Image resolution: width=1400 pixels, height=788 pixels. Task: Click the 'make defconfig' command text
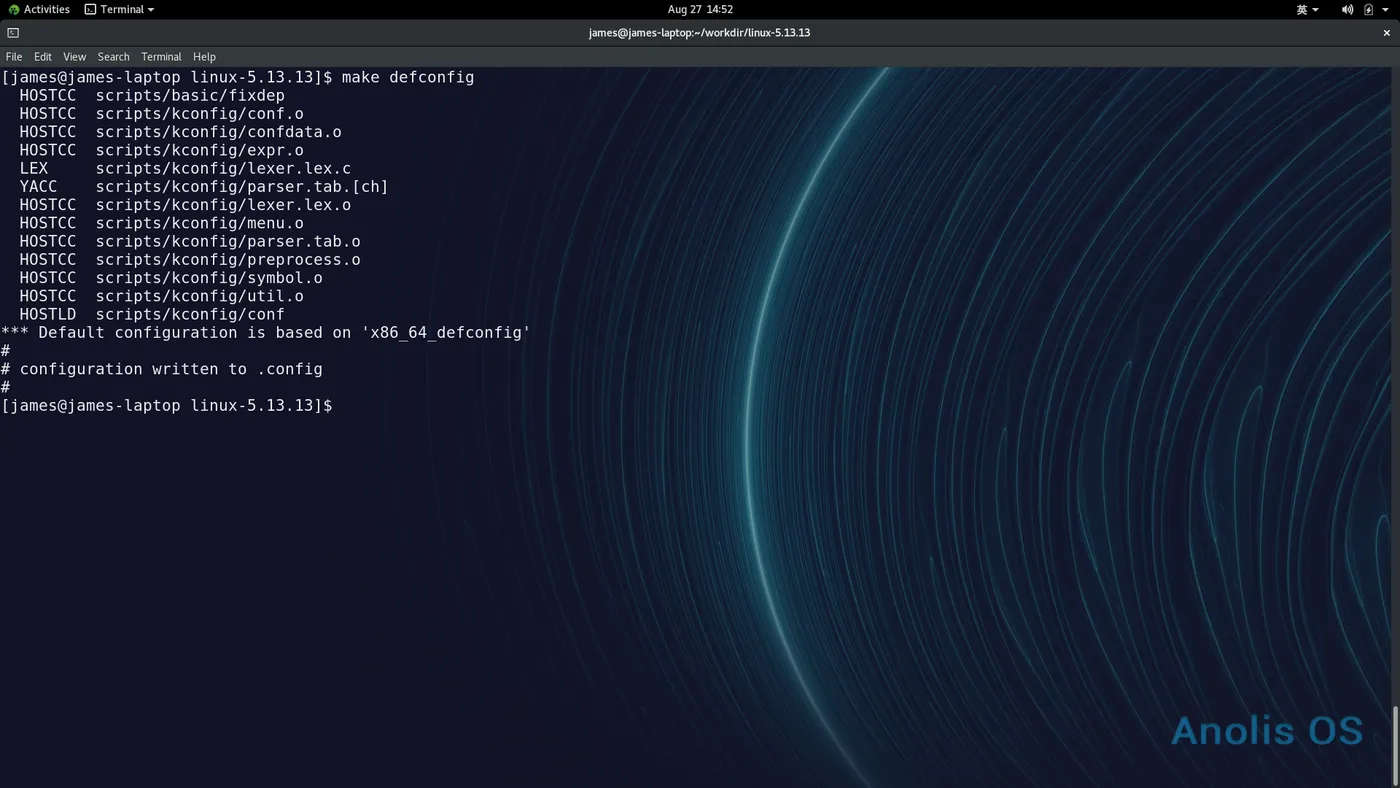408,77
